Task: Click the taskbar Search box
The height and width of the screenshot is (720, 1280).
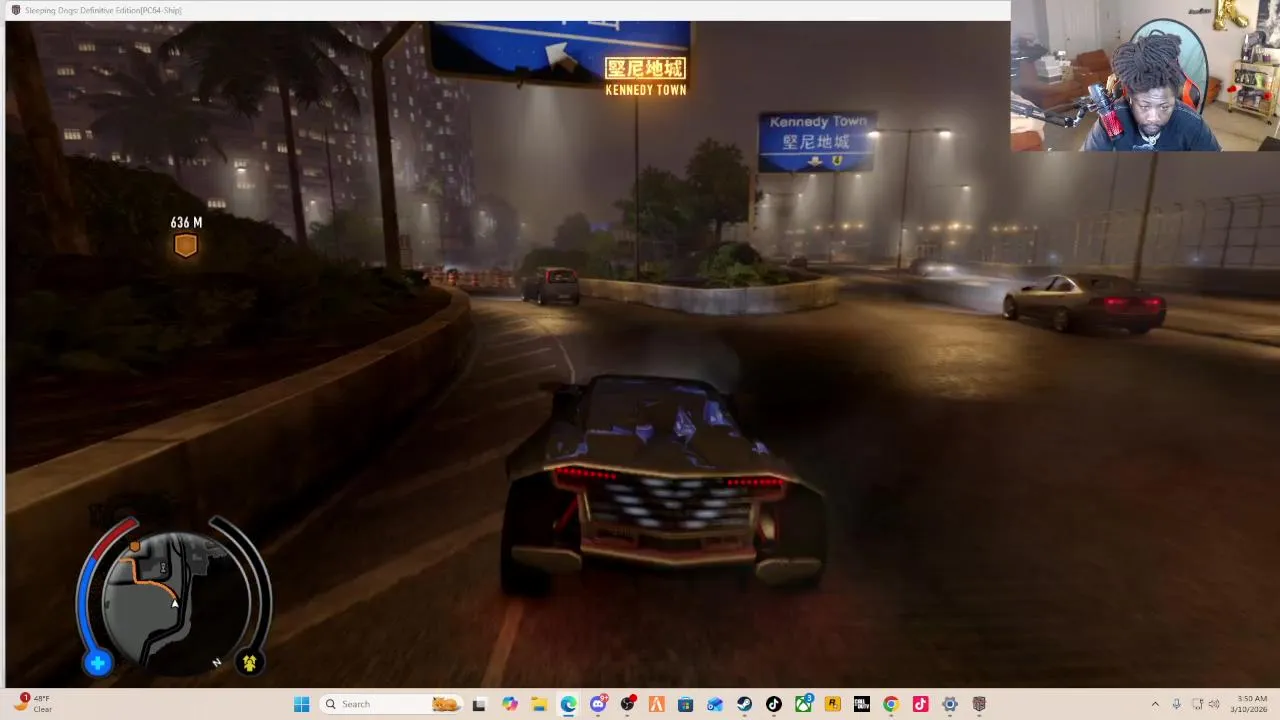Action: [x=392, y=704]
